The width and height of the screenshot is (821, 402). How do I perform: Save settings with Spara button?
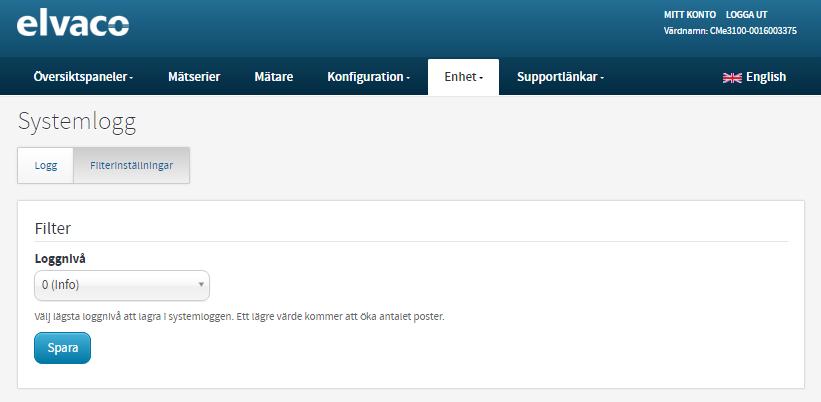62,348
